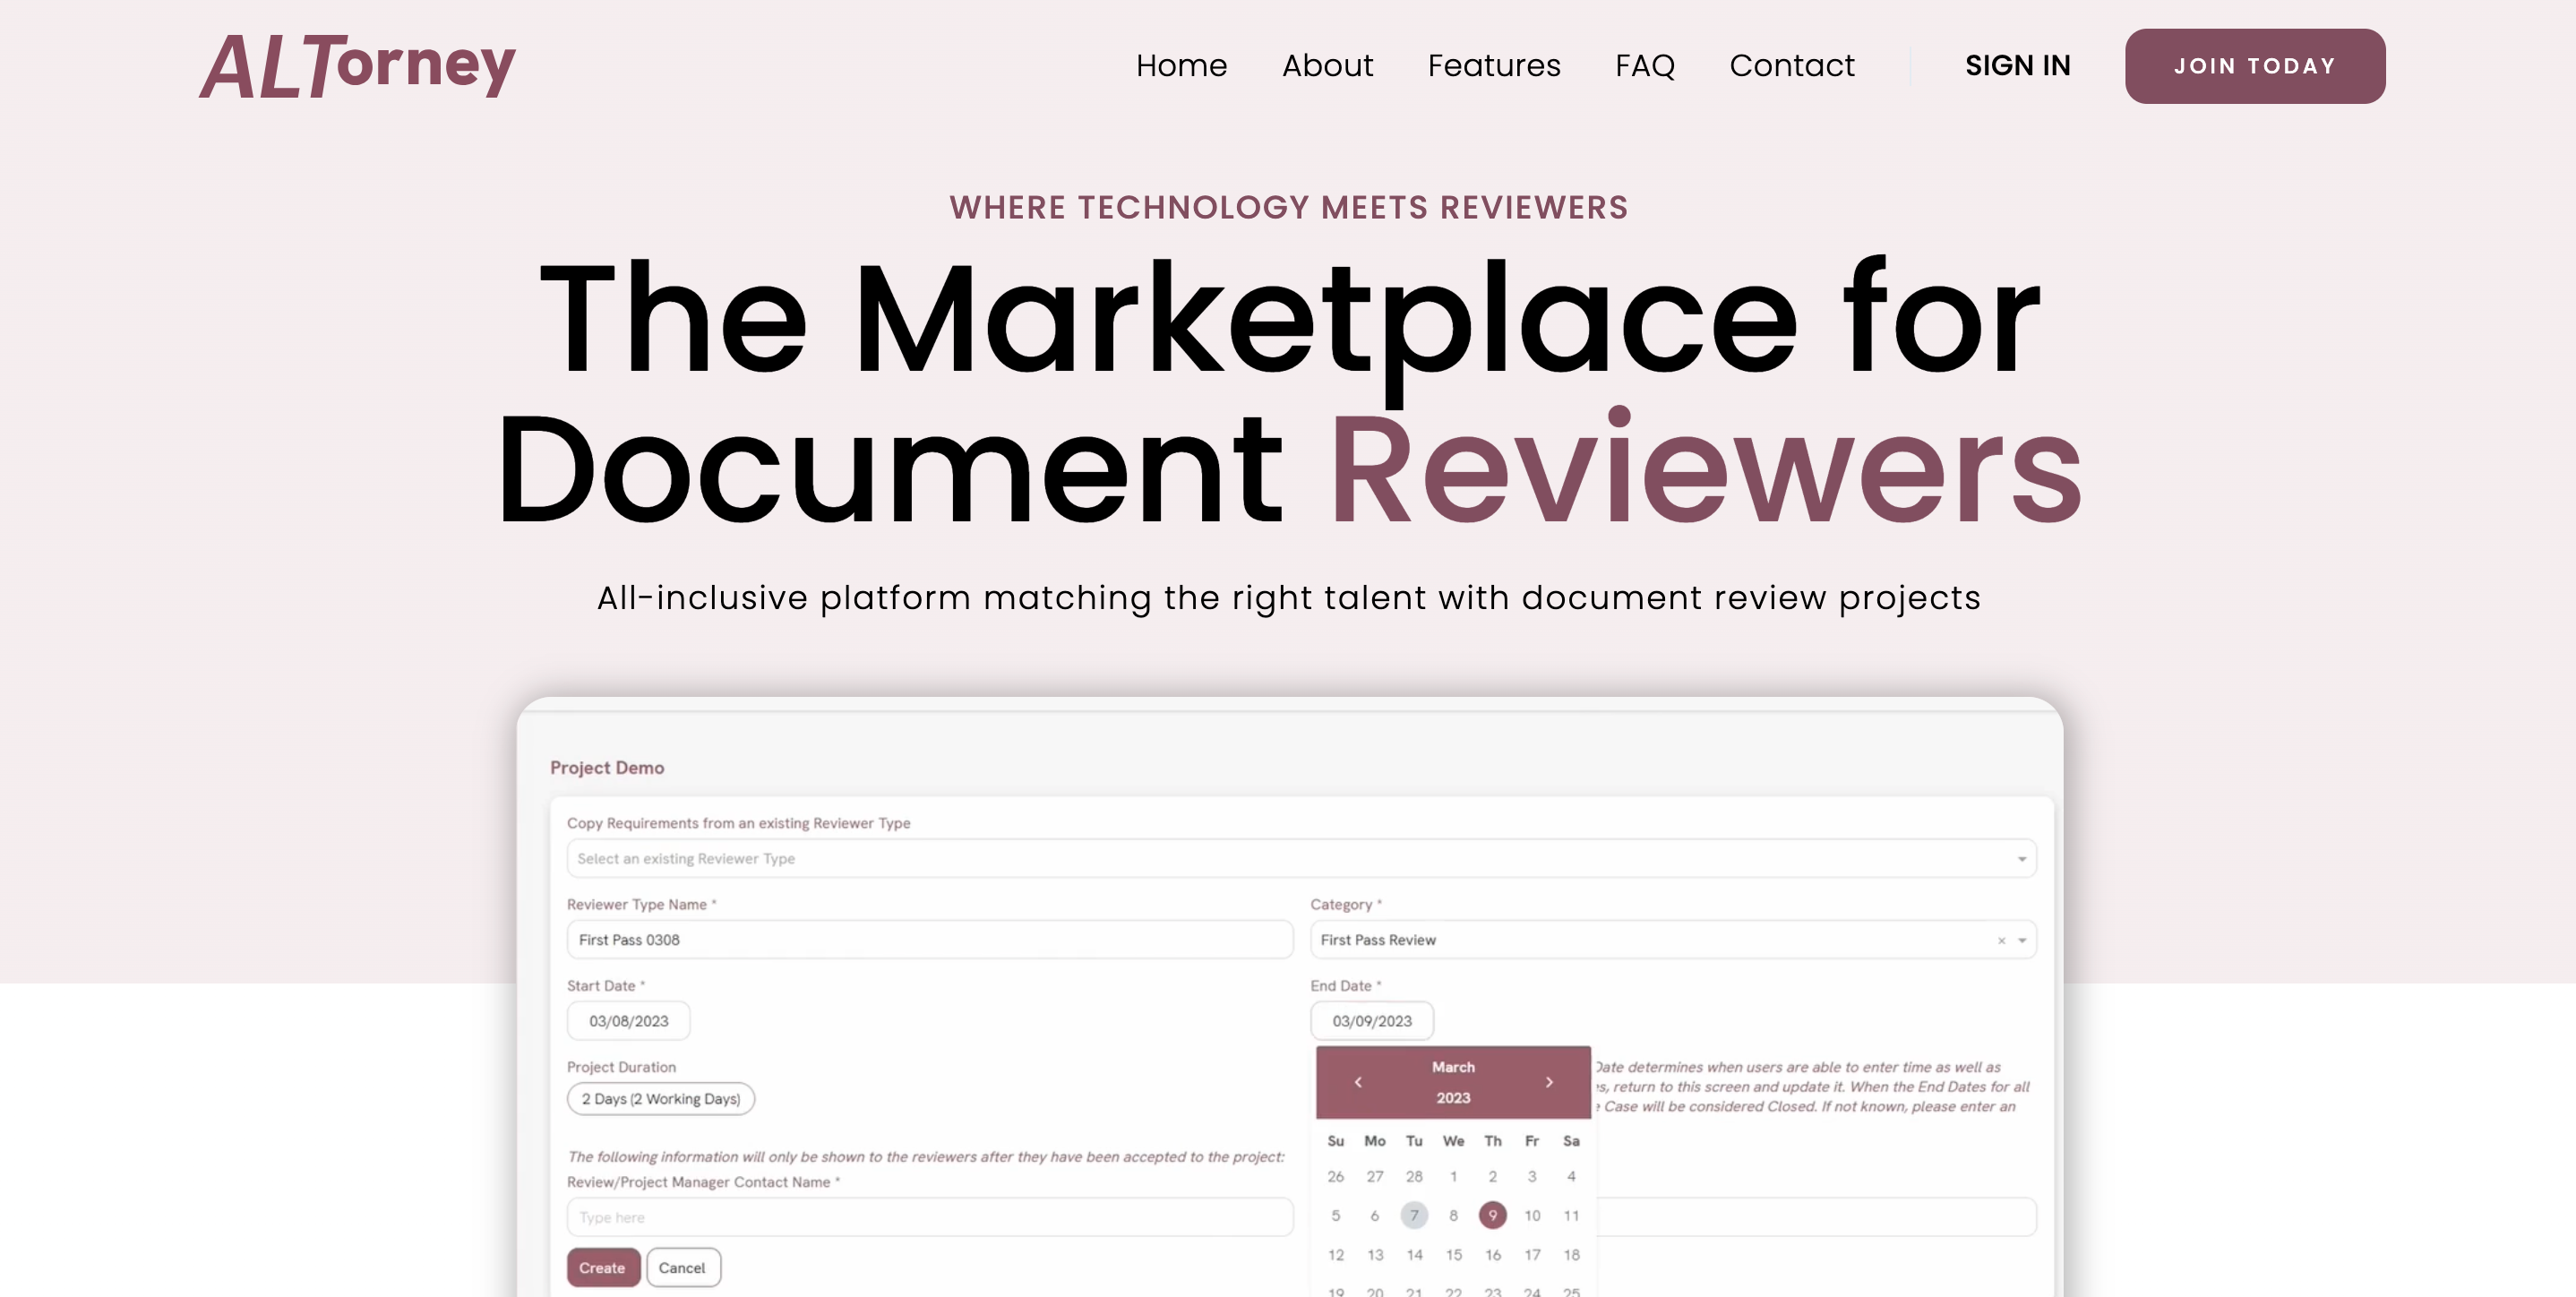2576x1297 pixels.
Task: Open the Home menu item
Action: pyautogui.click(x=1181, y=66)
